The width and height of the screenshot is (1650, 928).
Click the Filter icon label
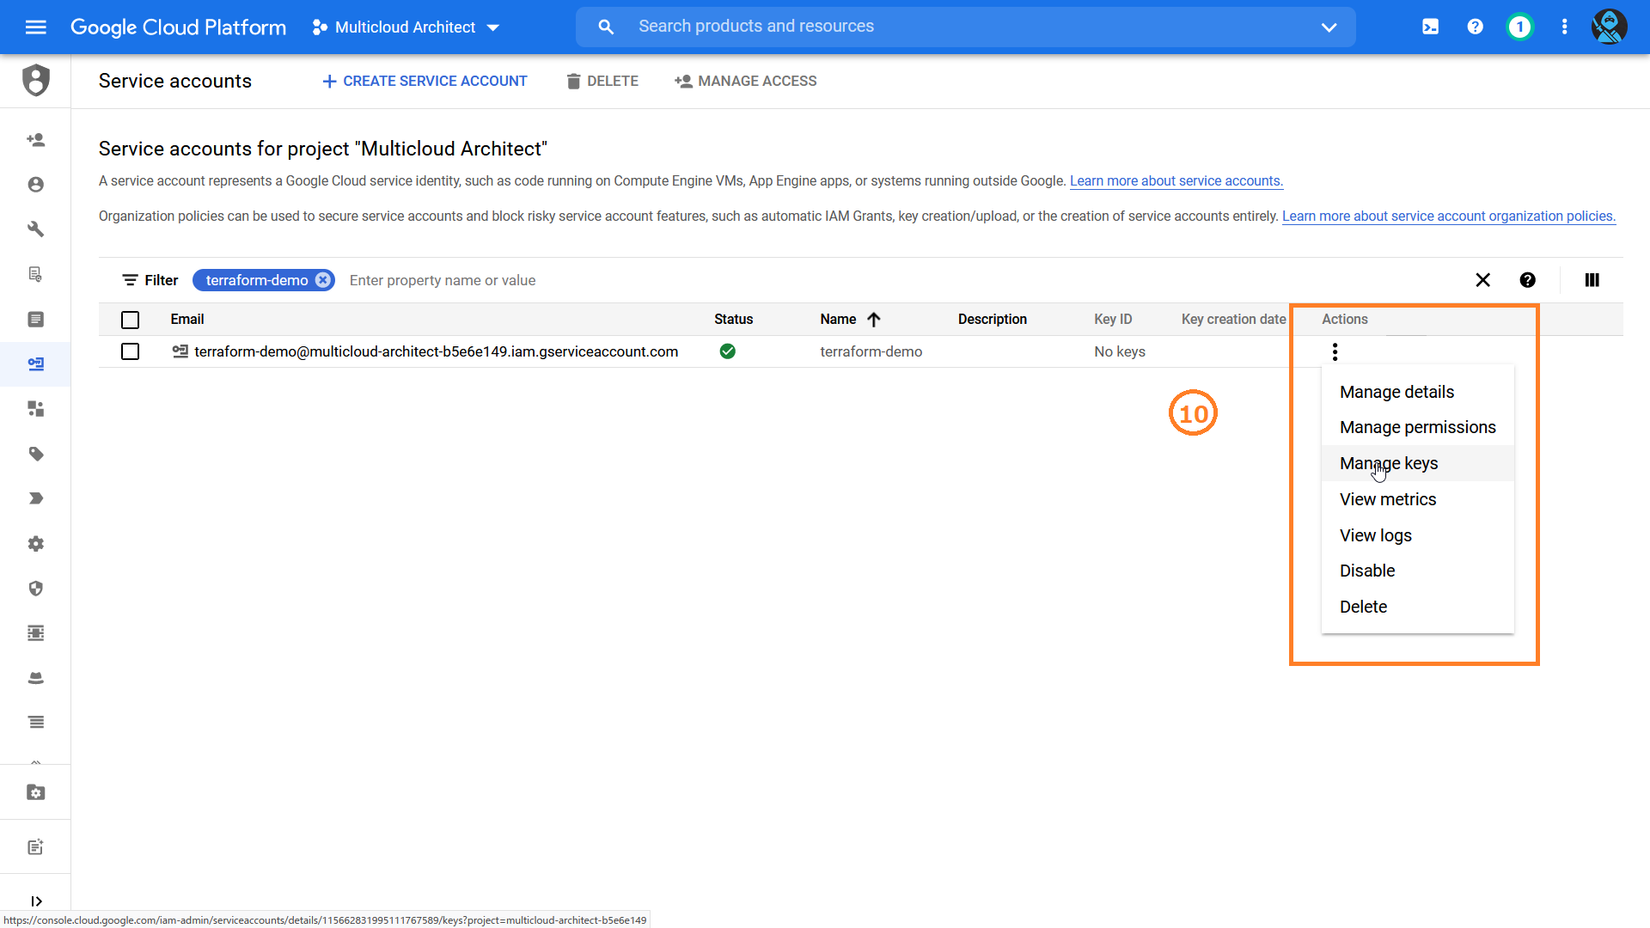click(150, 280)
